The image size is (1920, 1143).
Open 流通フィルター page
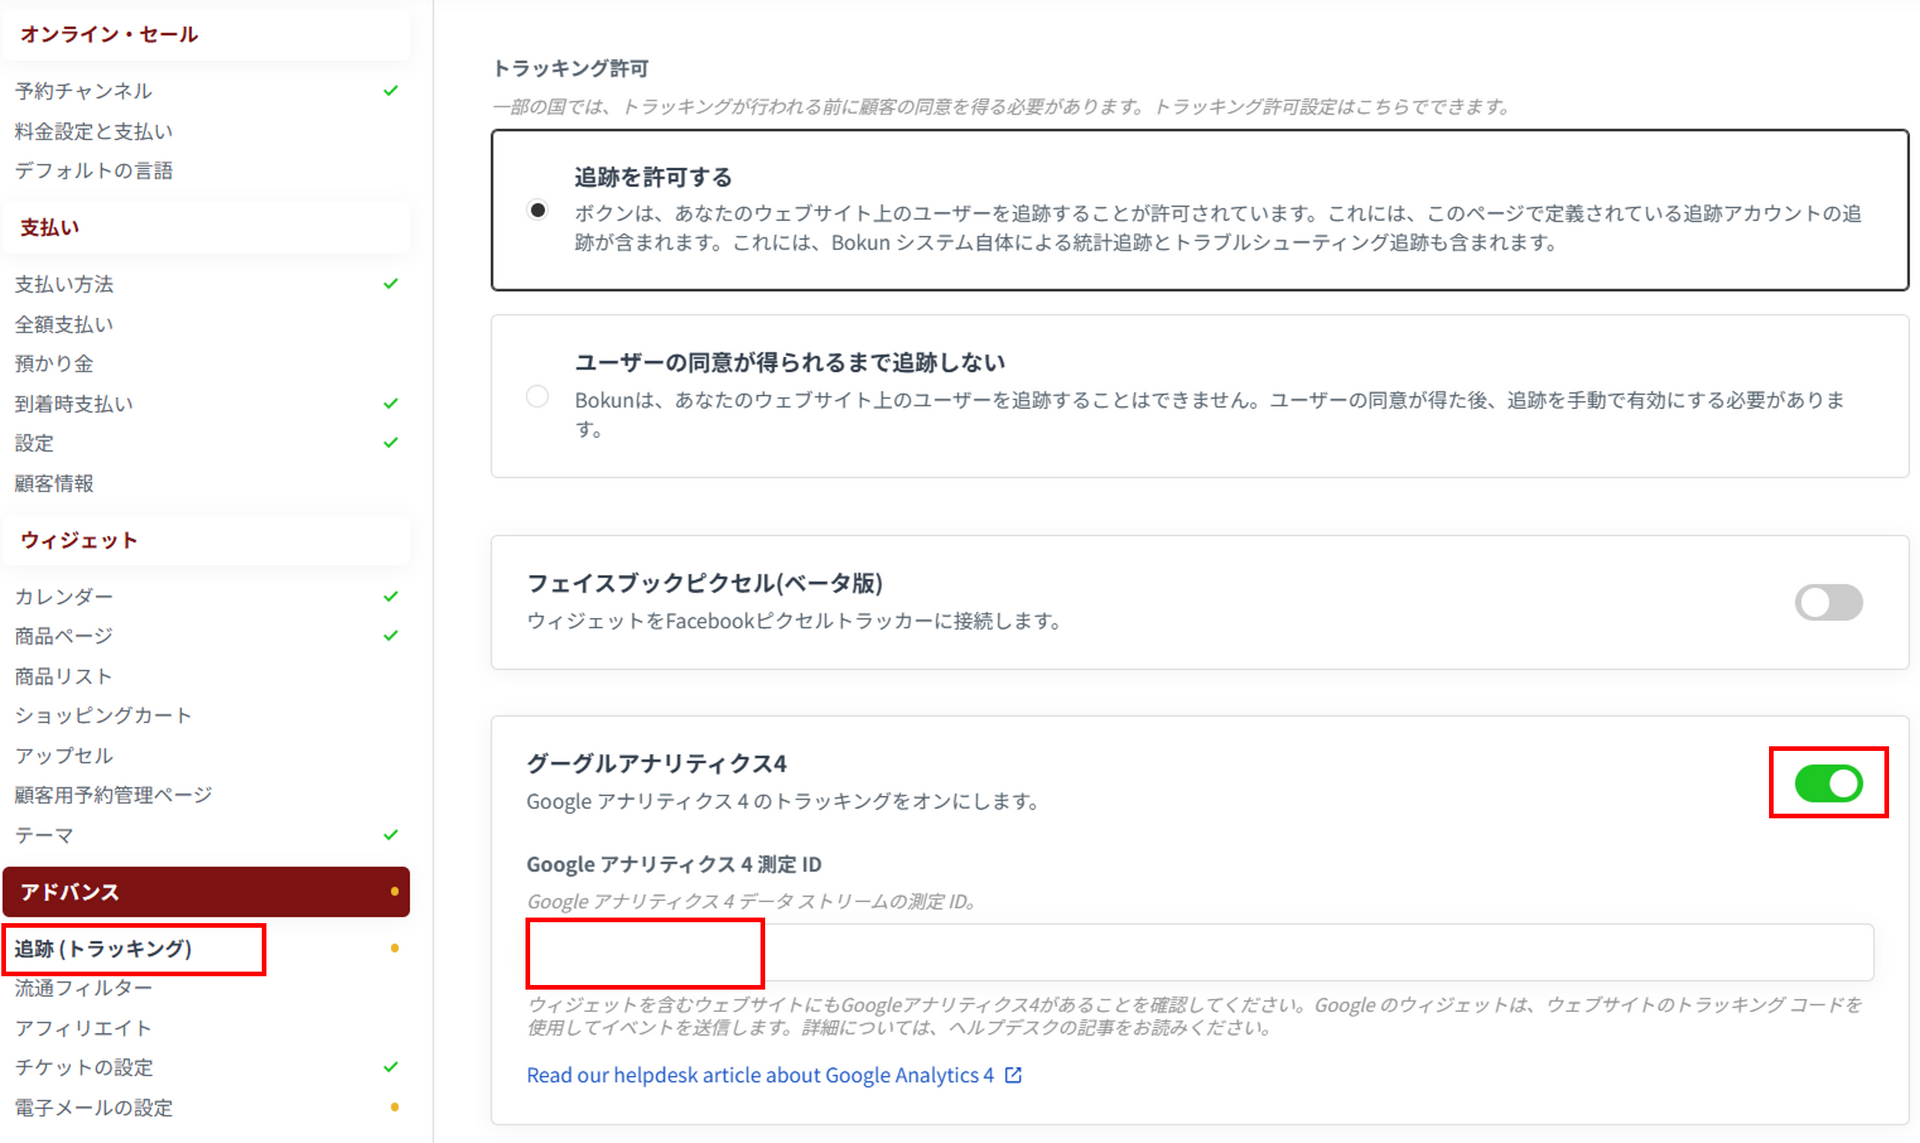84,988
